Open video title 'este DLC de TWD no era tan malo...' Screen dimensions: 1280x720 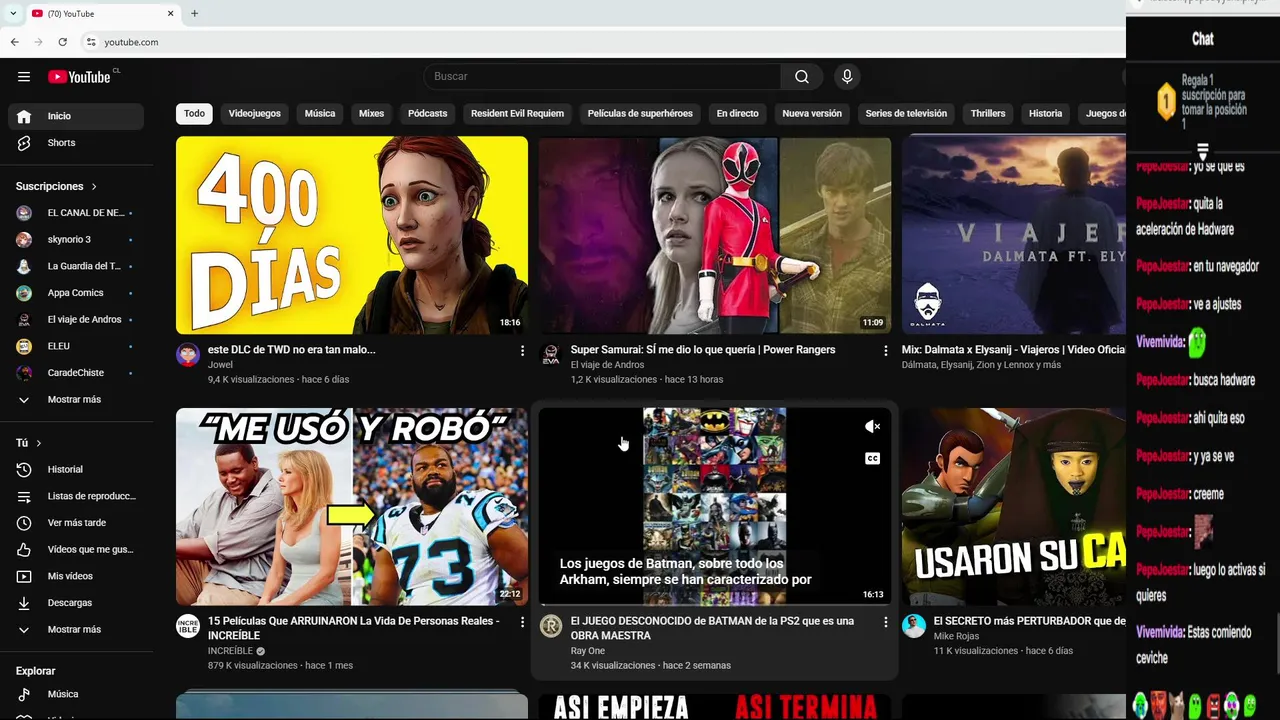[292, 350]
